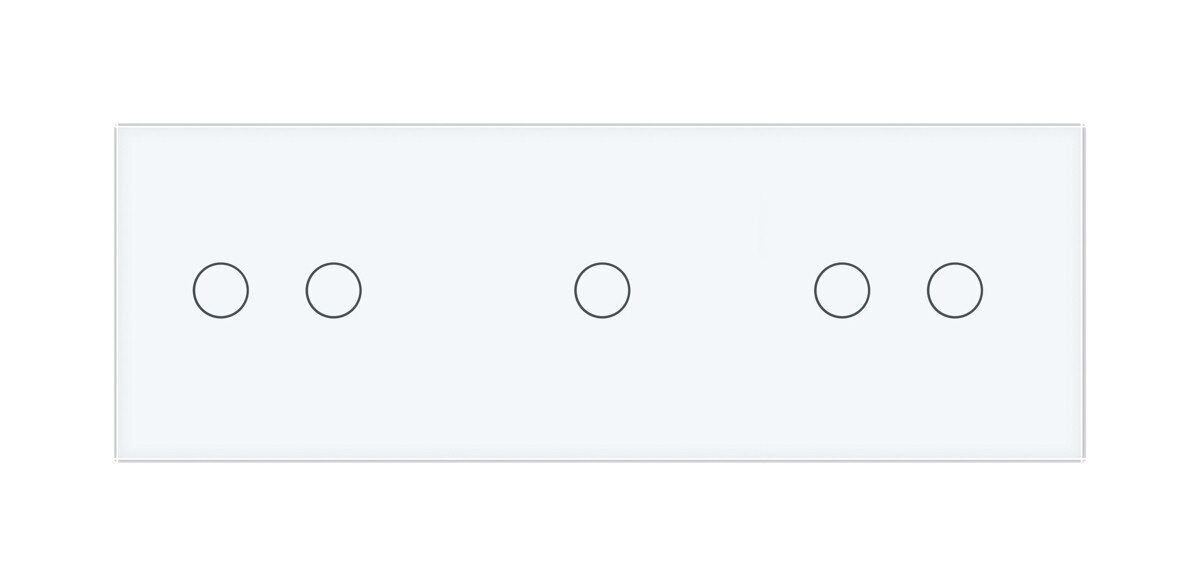Click glass area left of the leftmost circle
The image size is (1200, 586).
[x=155, y=290]
